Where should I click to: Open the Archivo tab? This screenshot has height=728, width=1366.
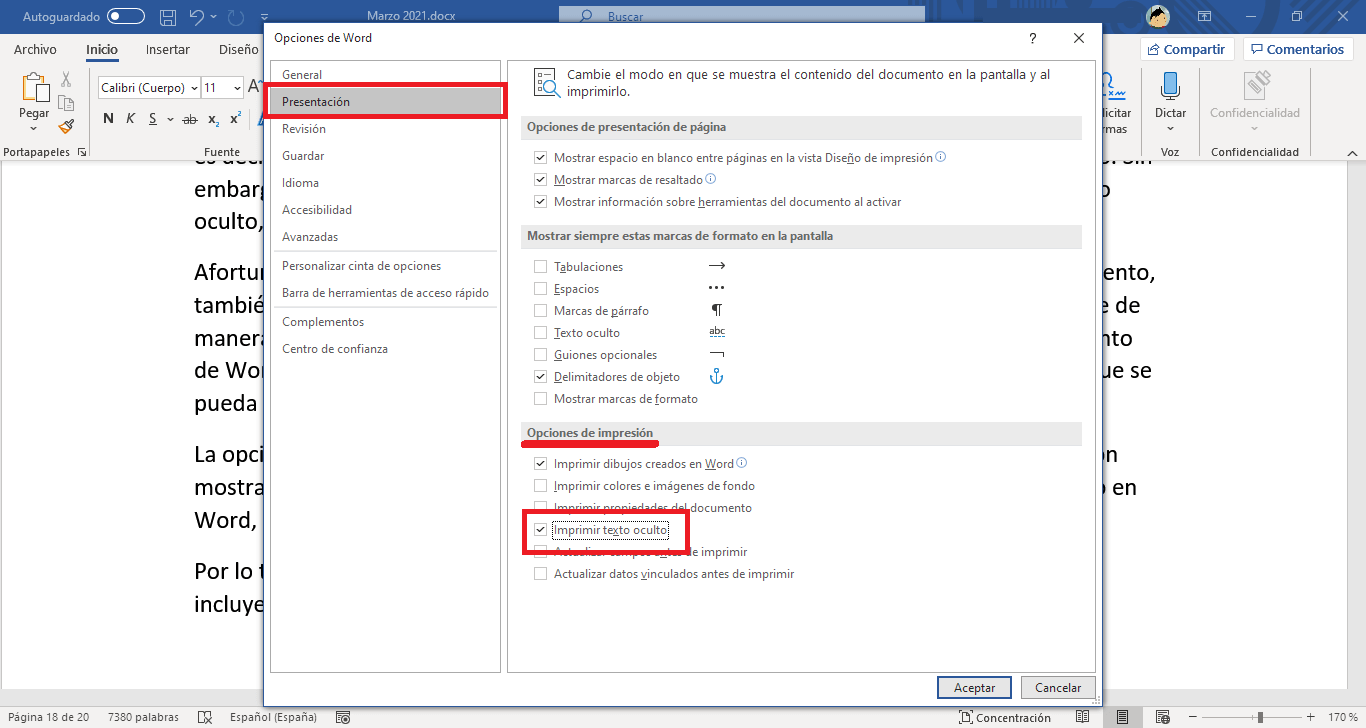(35, 49)
